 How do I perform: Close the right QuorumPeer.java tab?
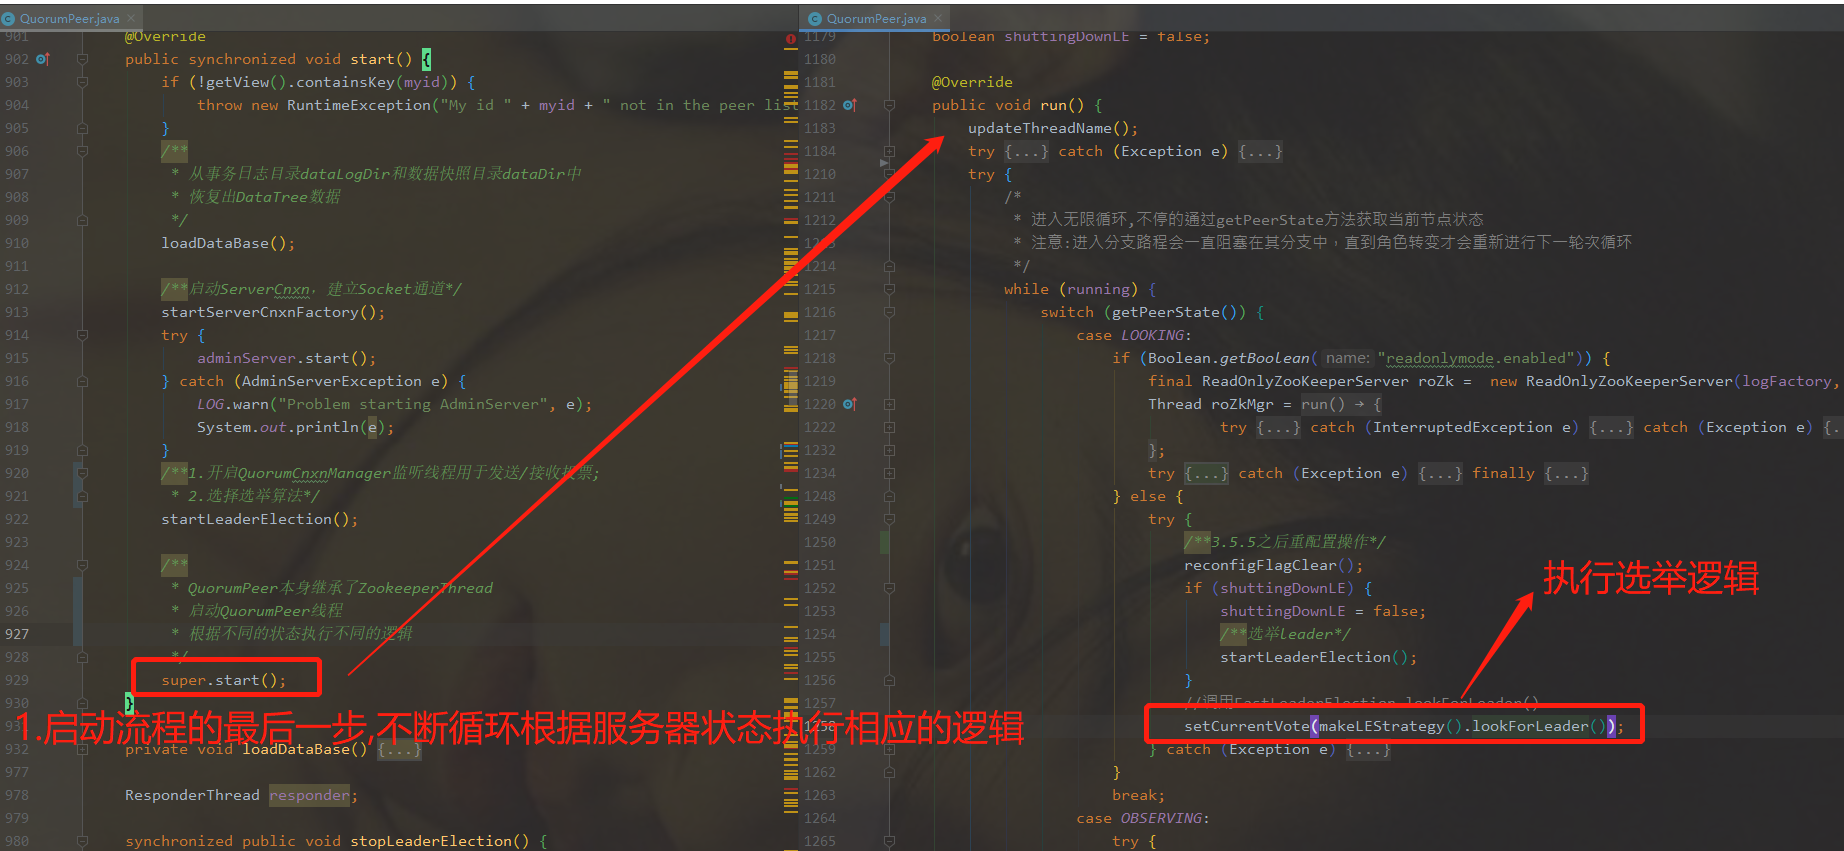(938, 19)
